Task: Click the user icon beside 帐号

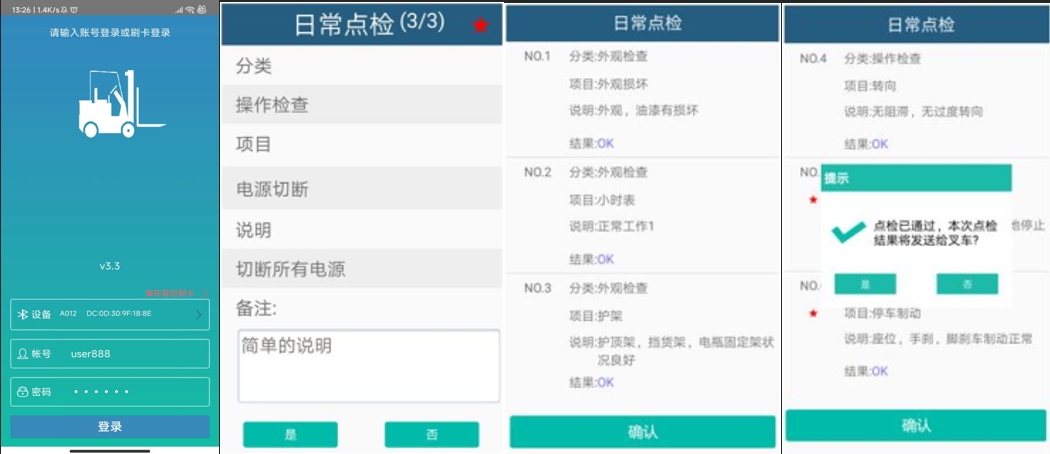Action: coord(22,354)
